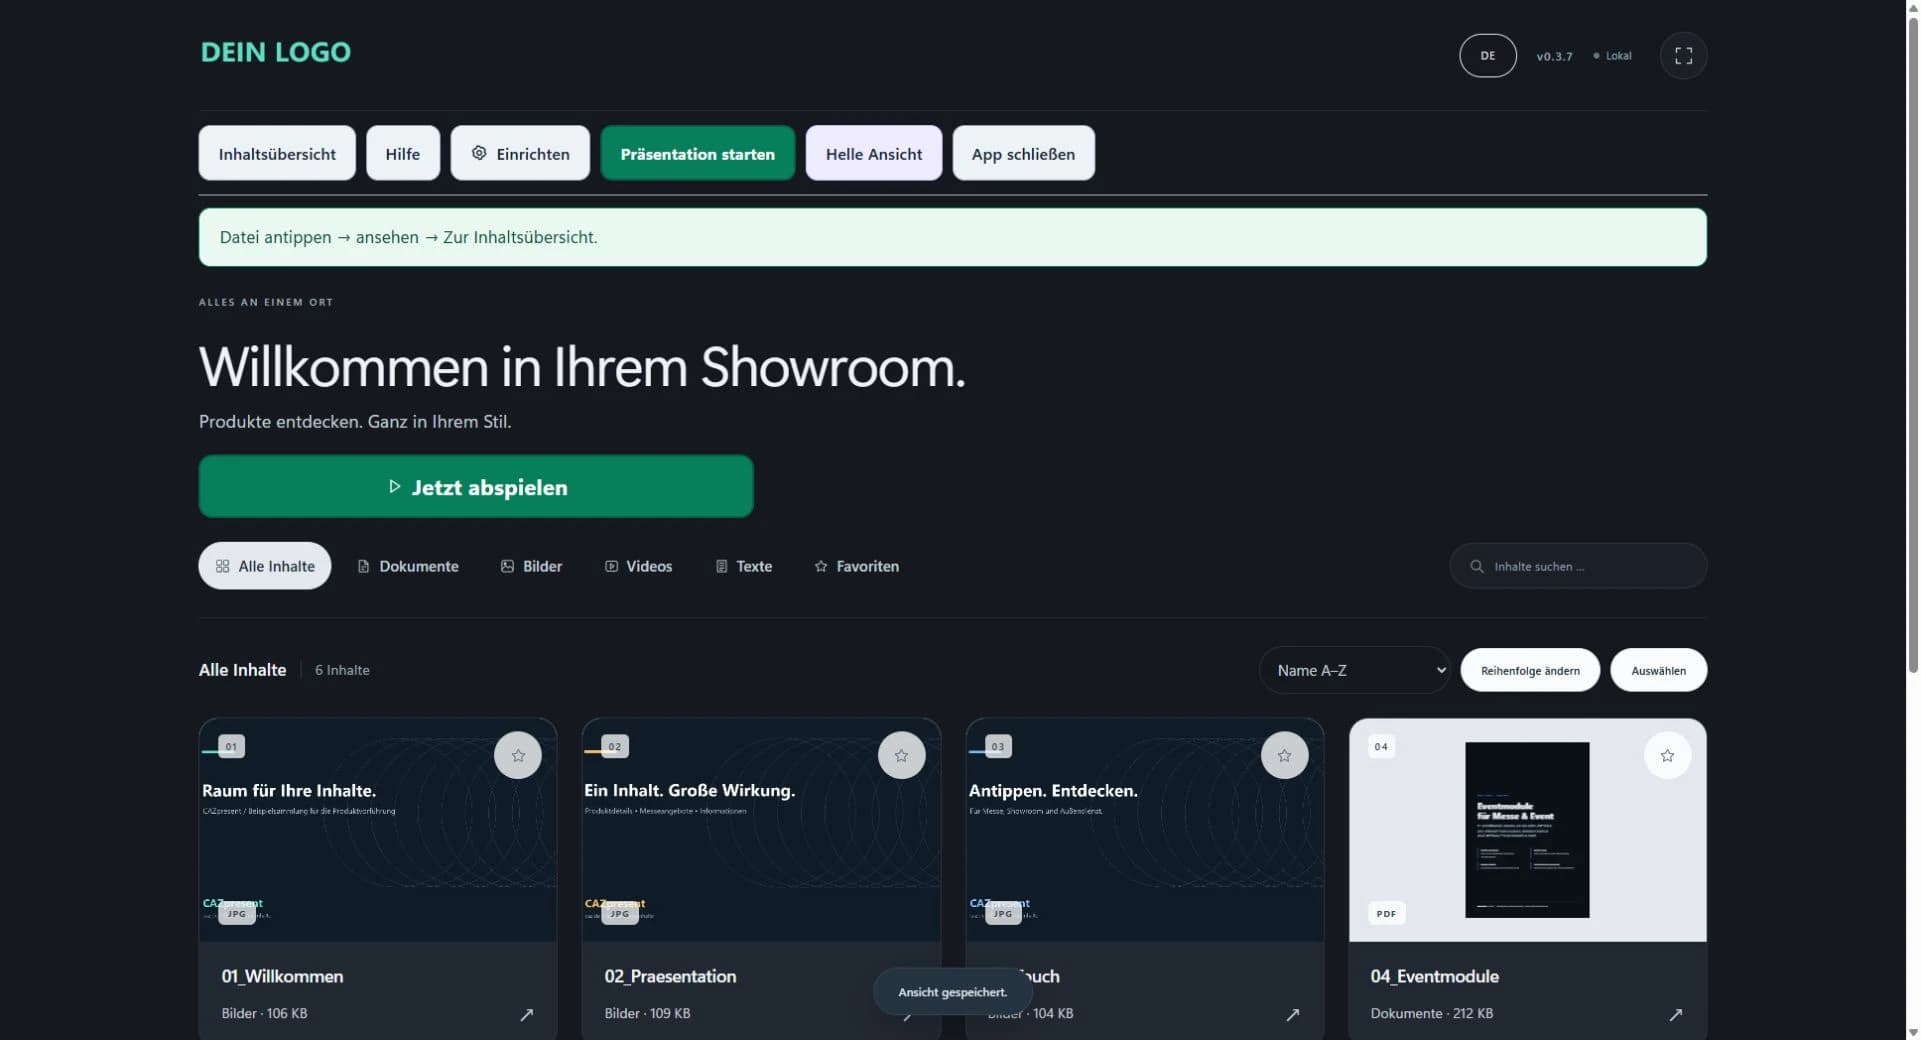
Task: Open the Eventmodule PDF thumbnail
Action: coord(1527,830)
